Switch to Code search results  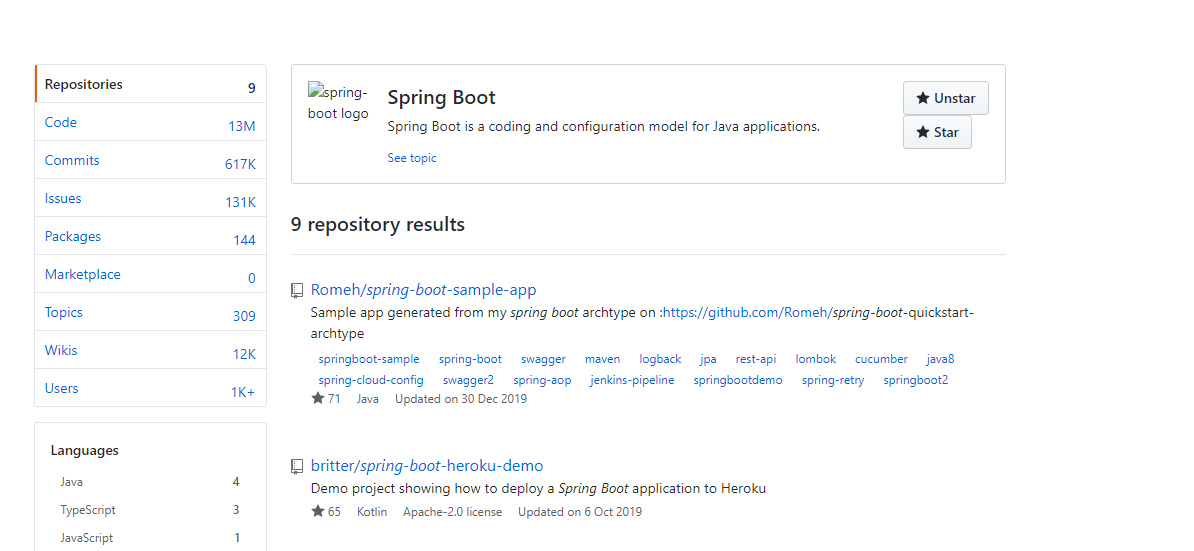click(x=61, y=123)
